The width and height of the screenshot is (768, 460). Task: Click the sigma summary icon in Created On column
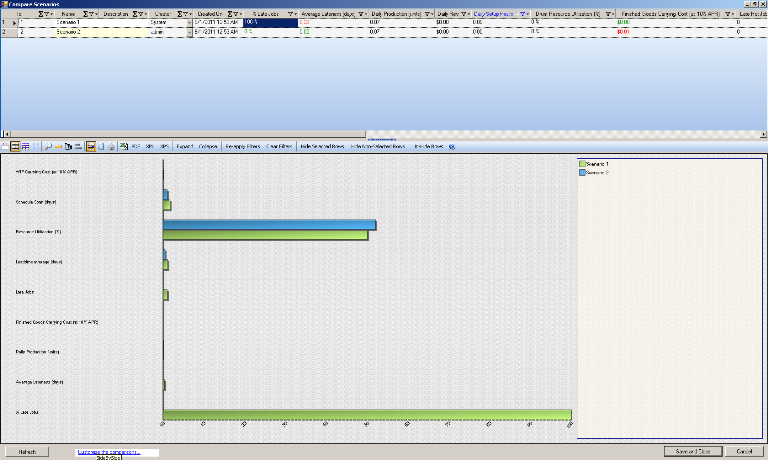point(229,14)
